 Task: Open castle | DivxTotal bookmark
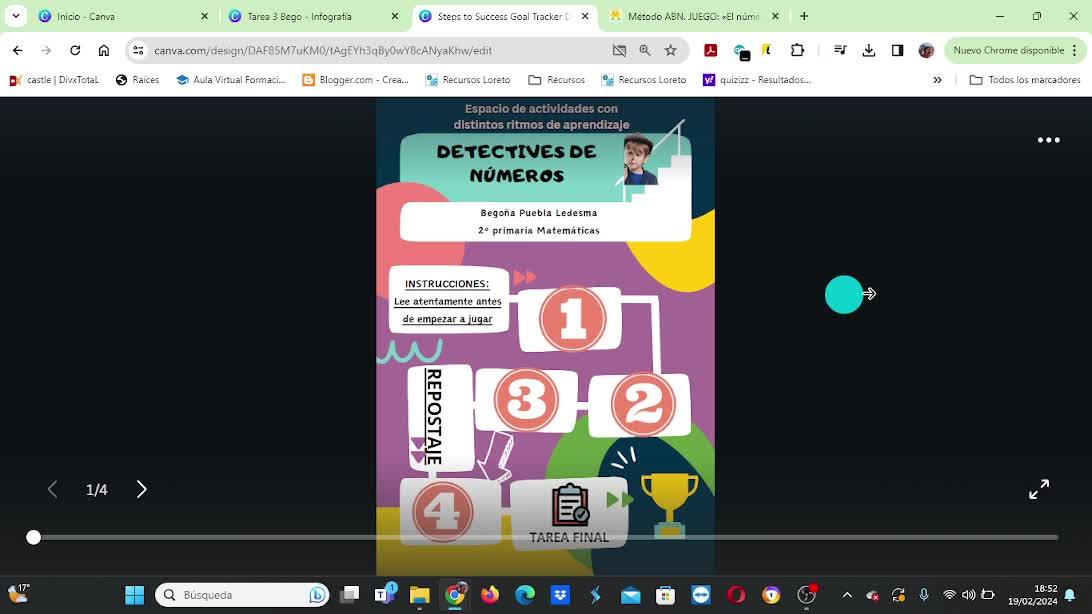click(54, 80)
